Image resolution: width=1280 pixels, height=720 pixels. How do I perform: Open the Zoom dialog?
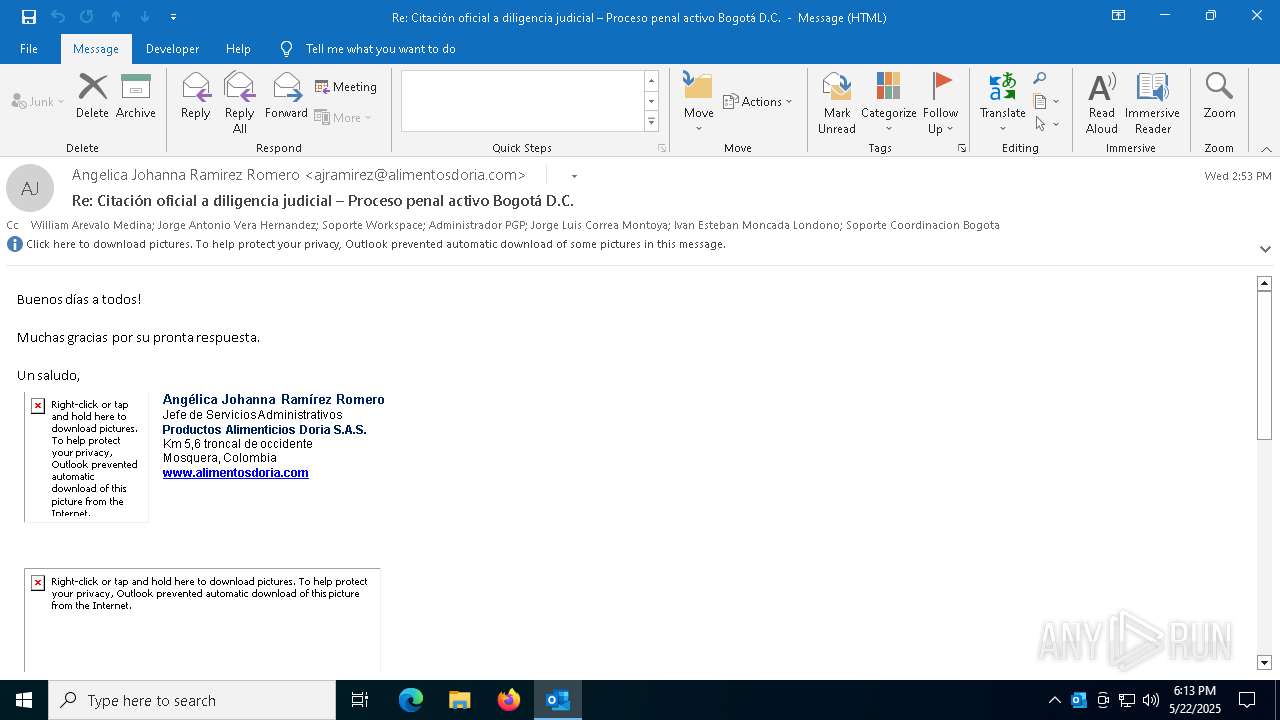1219,96
